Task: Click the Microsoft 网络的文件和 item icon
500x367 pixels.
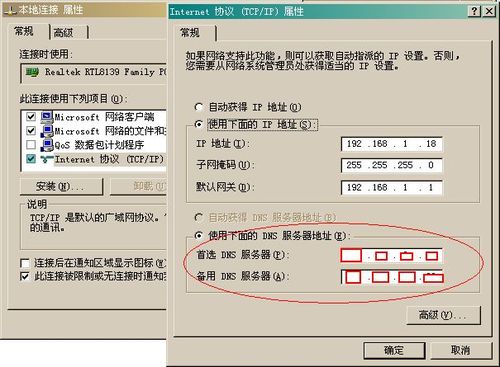Action: [47, 131]
